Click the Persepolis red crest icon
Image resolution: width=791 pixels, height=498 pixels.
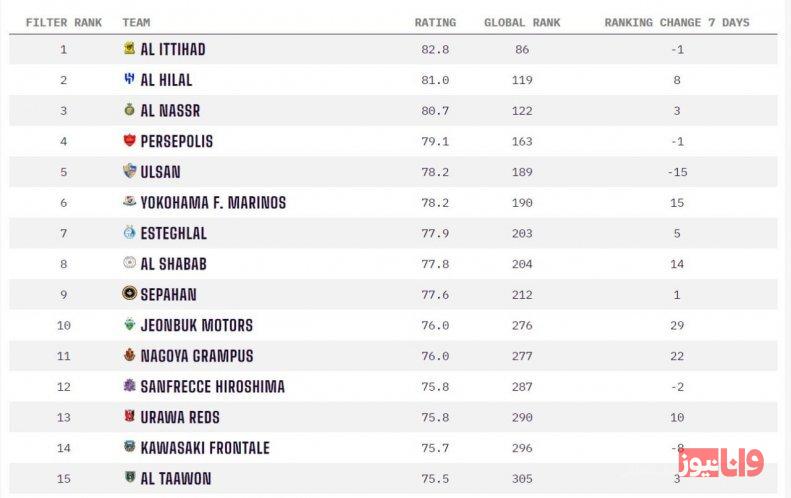pos(129,141)
